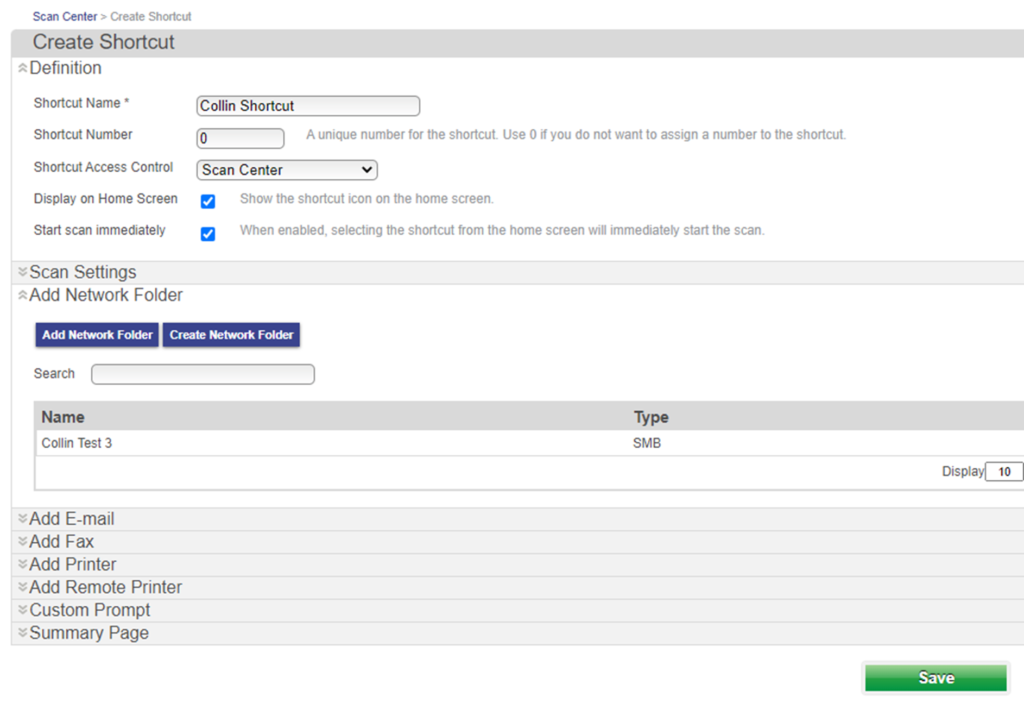The height and width of the screenshot is (703, 1024).
Task: Collapse the Add Network Folder section chevron
Action: (22, 296)
